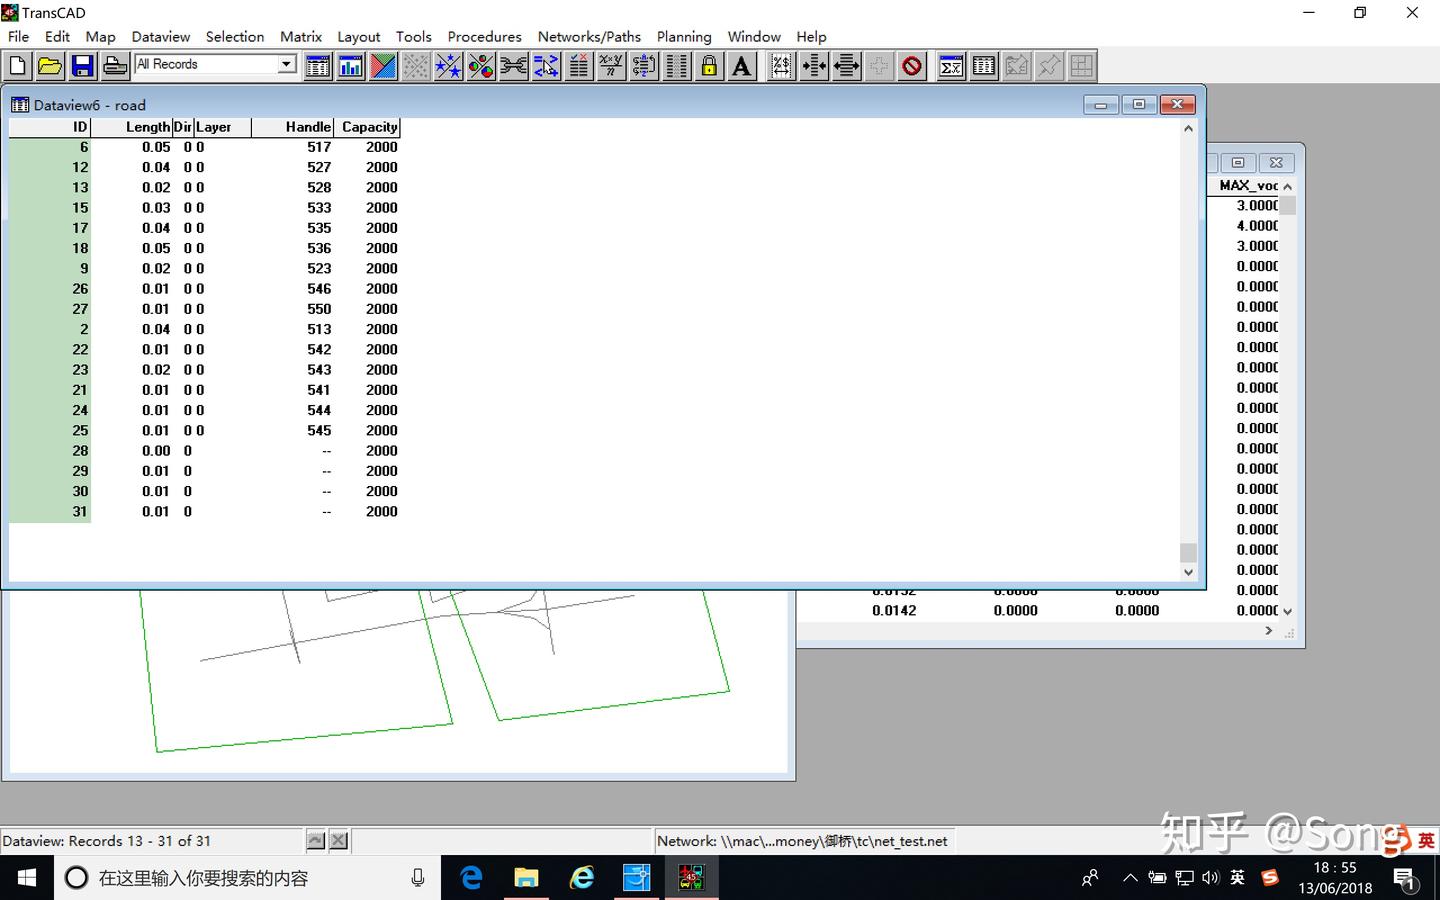Open a file with the folder icon
Screen dimensions: 1440x900
click(x=49, y=66)
